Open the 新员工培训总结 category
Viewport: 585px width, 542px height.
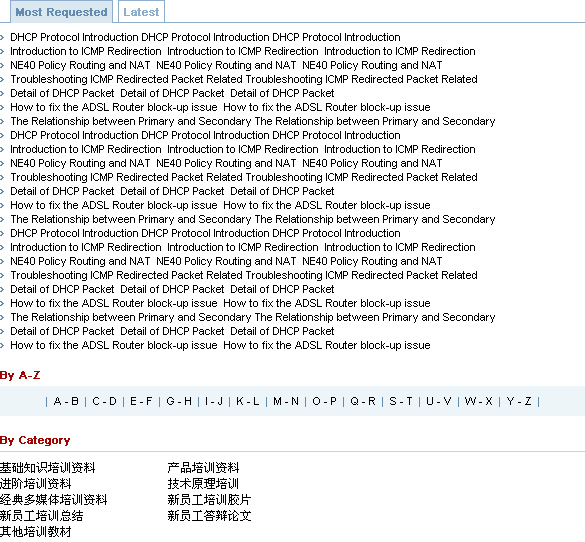41,516
